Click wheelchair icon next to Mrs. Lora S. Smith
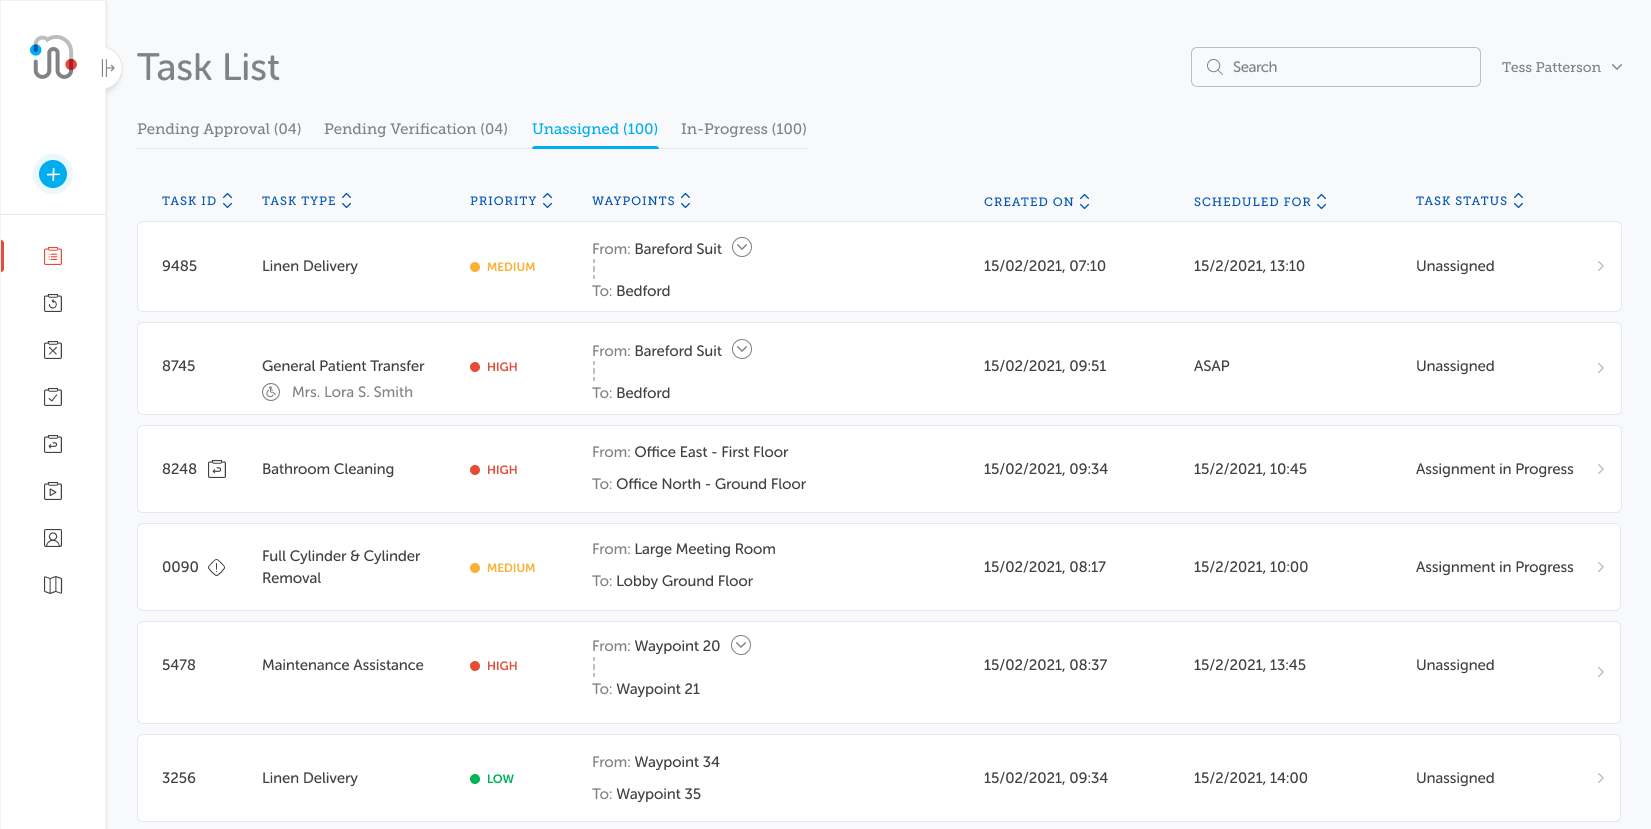Screen dimensions: 1651x829 pyautogui.click(x=271, y=392)
